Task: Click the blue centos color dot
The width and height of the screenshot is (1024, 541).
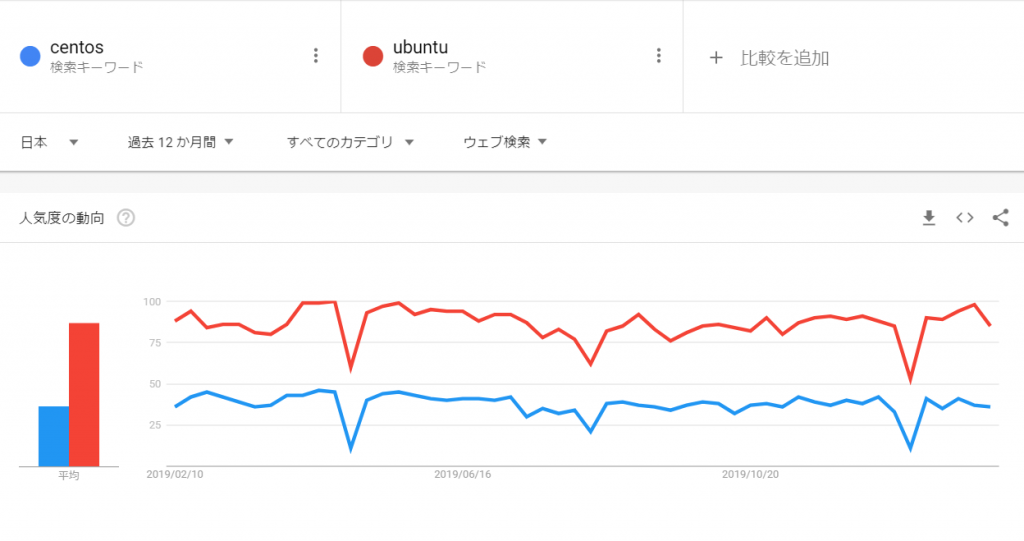Action: (x=30, y=56)
